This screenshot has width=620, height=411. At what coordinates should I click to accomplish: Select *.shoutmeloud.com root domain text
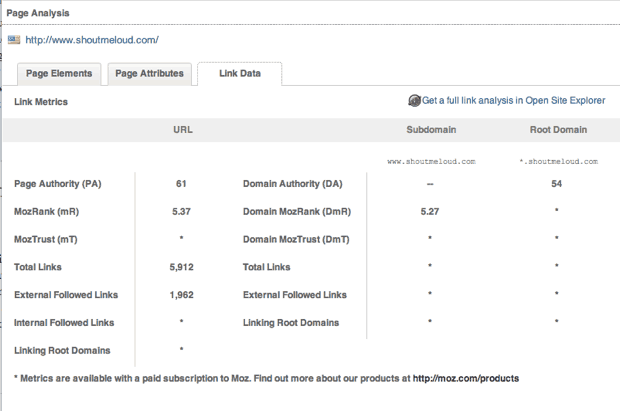(559, 161)
